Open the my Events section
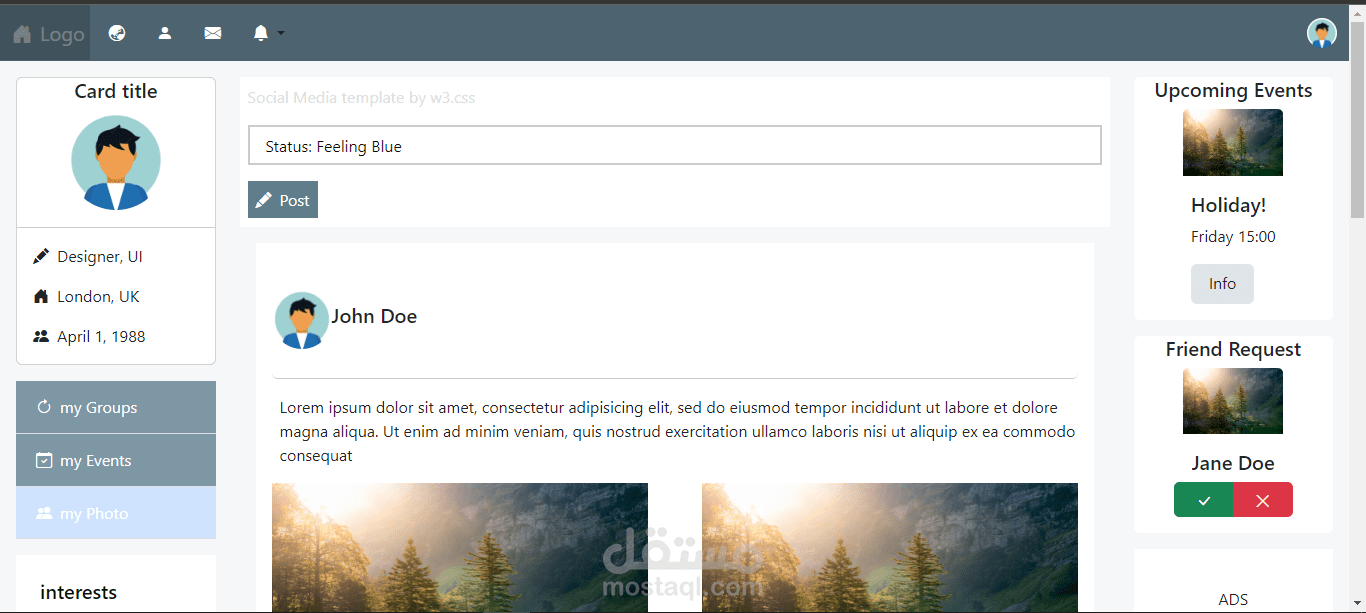 116,460
